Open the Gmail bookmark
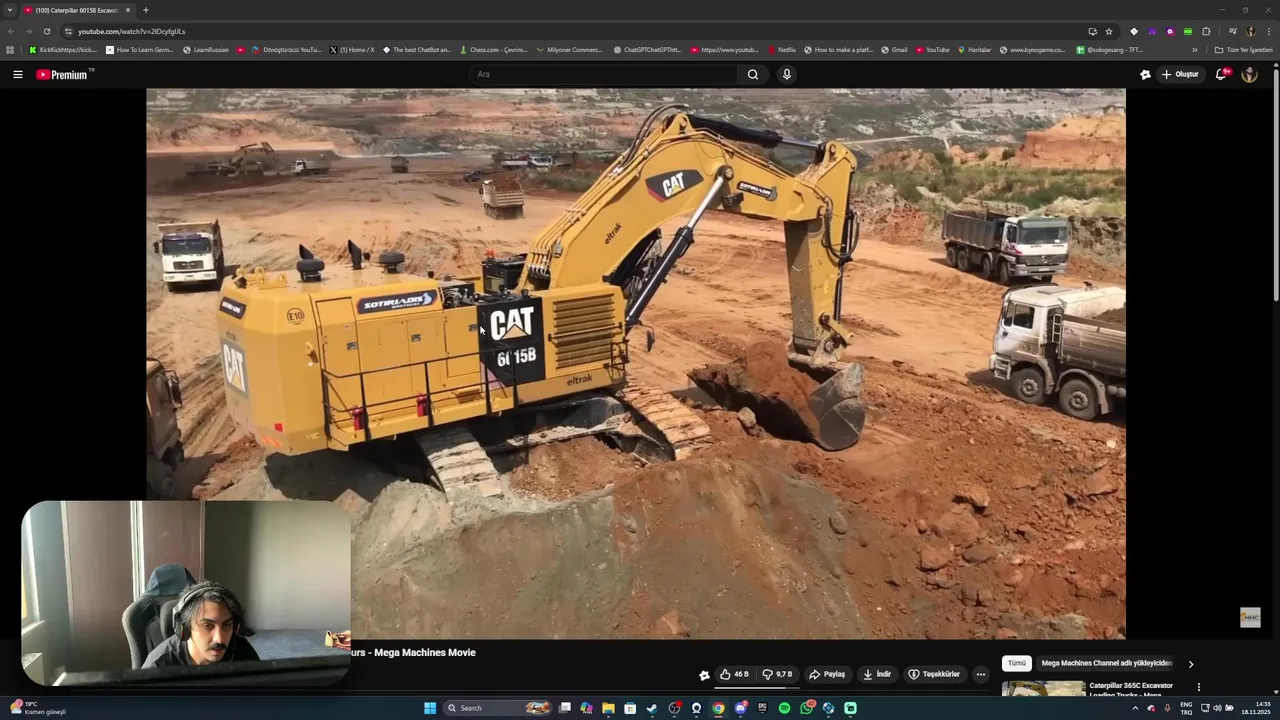The width and height of the screenshot is (1280, 720). click(894, 50)
